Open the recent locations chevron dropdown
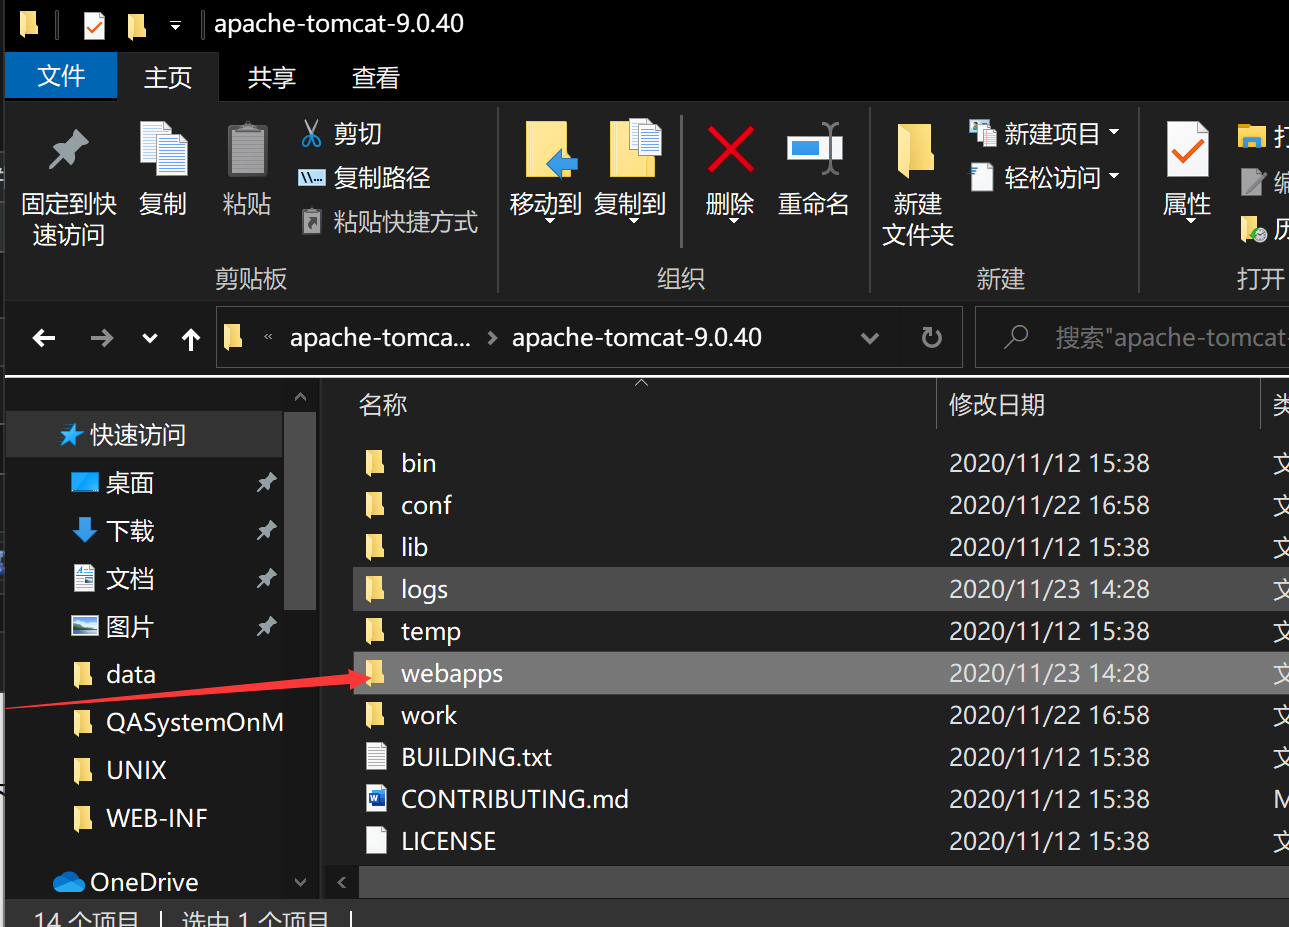This screenshot has height=927, width=1289. pyautogui.click(x=150, y=338)
